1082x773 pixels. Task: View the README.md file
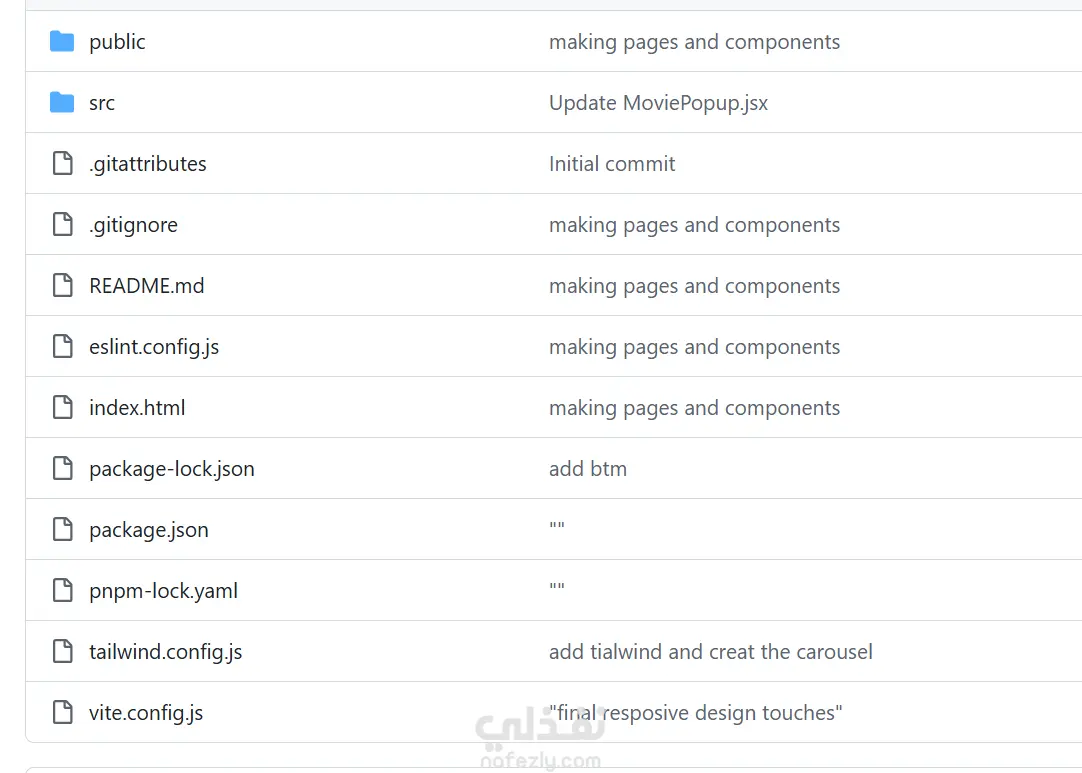click(146, 286)
